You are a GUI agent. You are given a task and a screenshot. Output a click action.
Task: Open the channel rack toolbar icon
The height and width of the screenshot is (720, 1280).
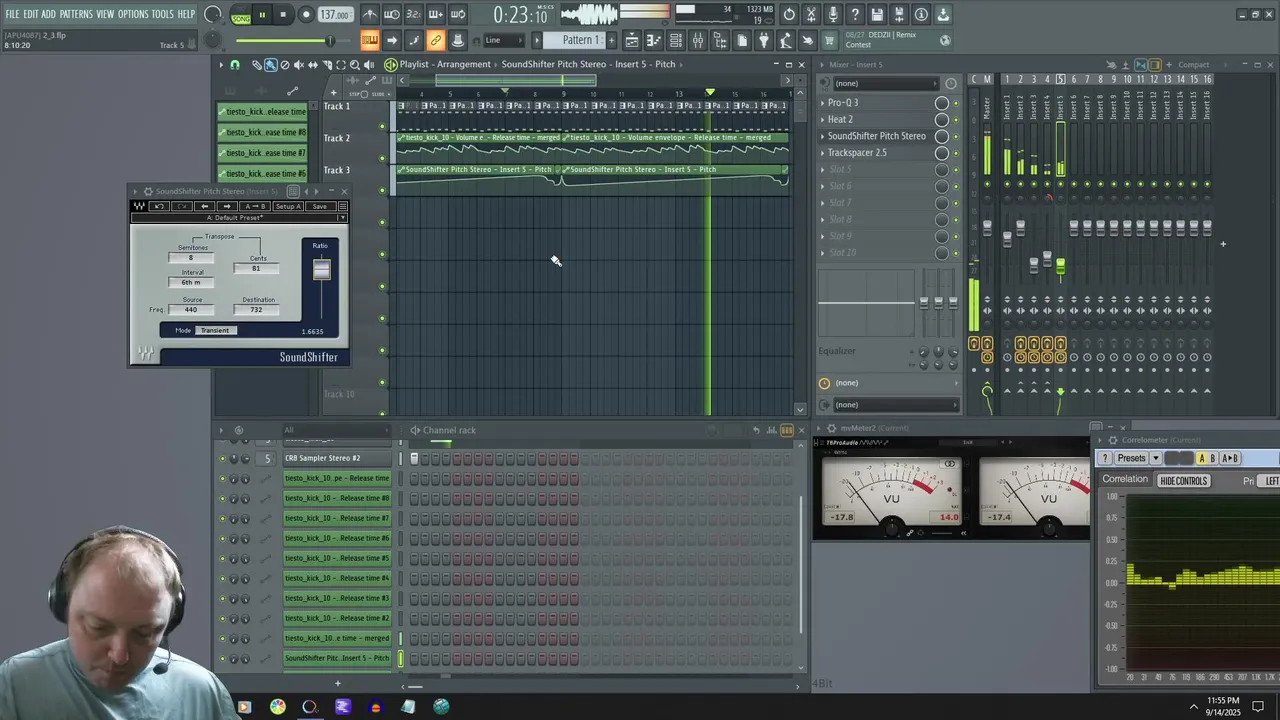tap(676, 40)
